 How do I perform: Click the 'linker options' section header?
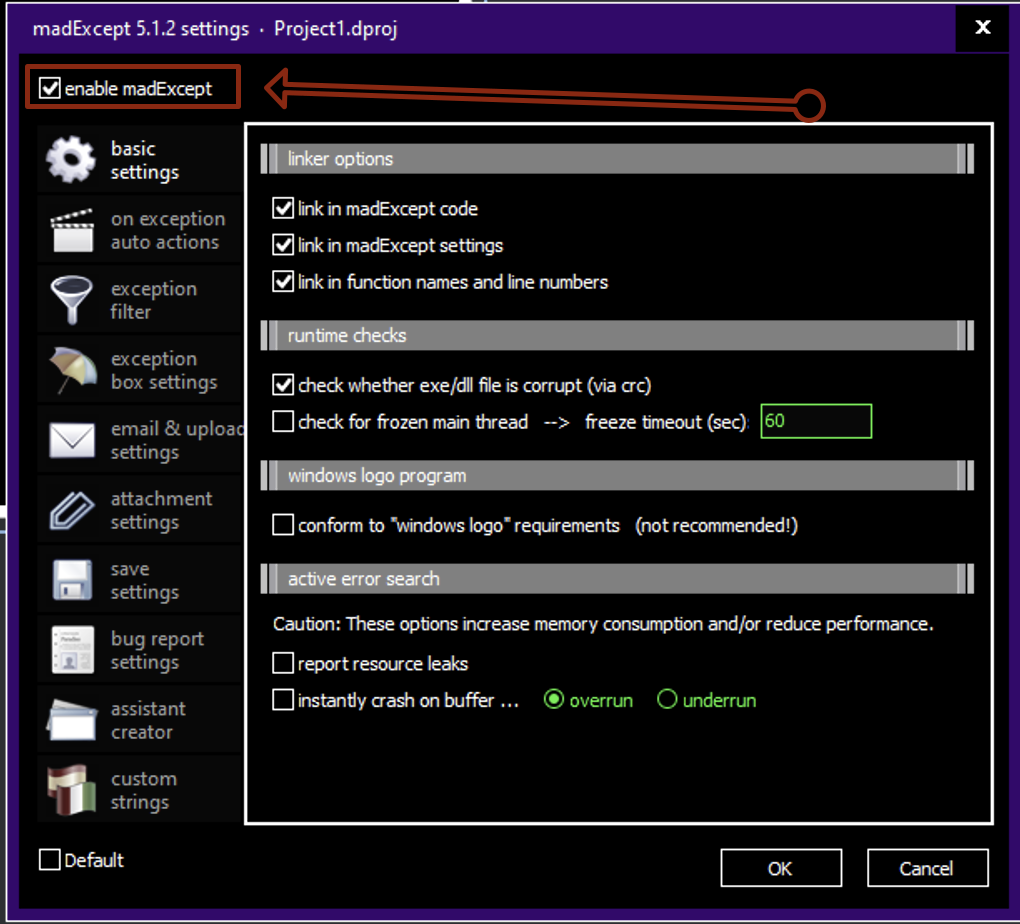[x=617, y=159]
